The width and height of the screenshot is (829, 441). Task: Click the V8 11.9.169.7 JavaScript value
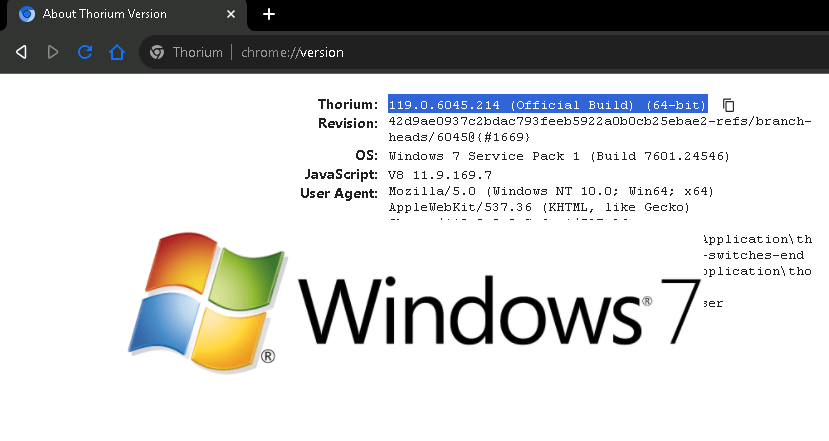click(440, 175)
